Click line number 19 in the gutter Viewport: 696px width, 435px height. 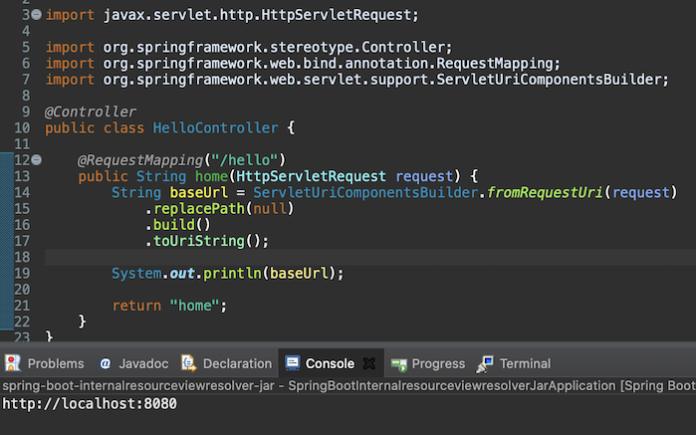coord(22,273)
